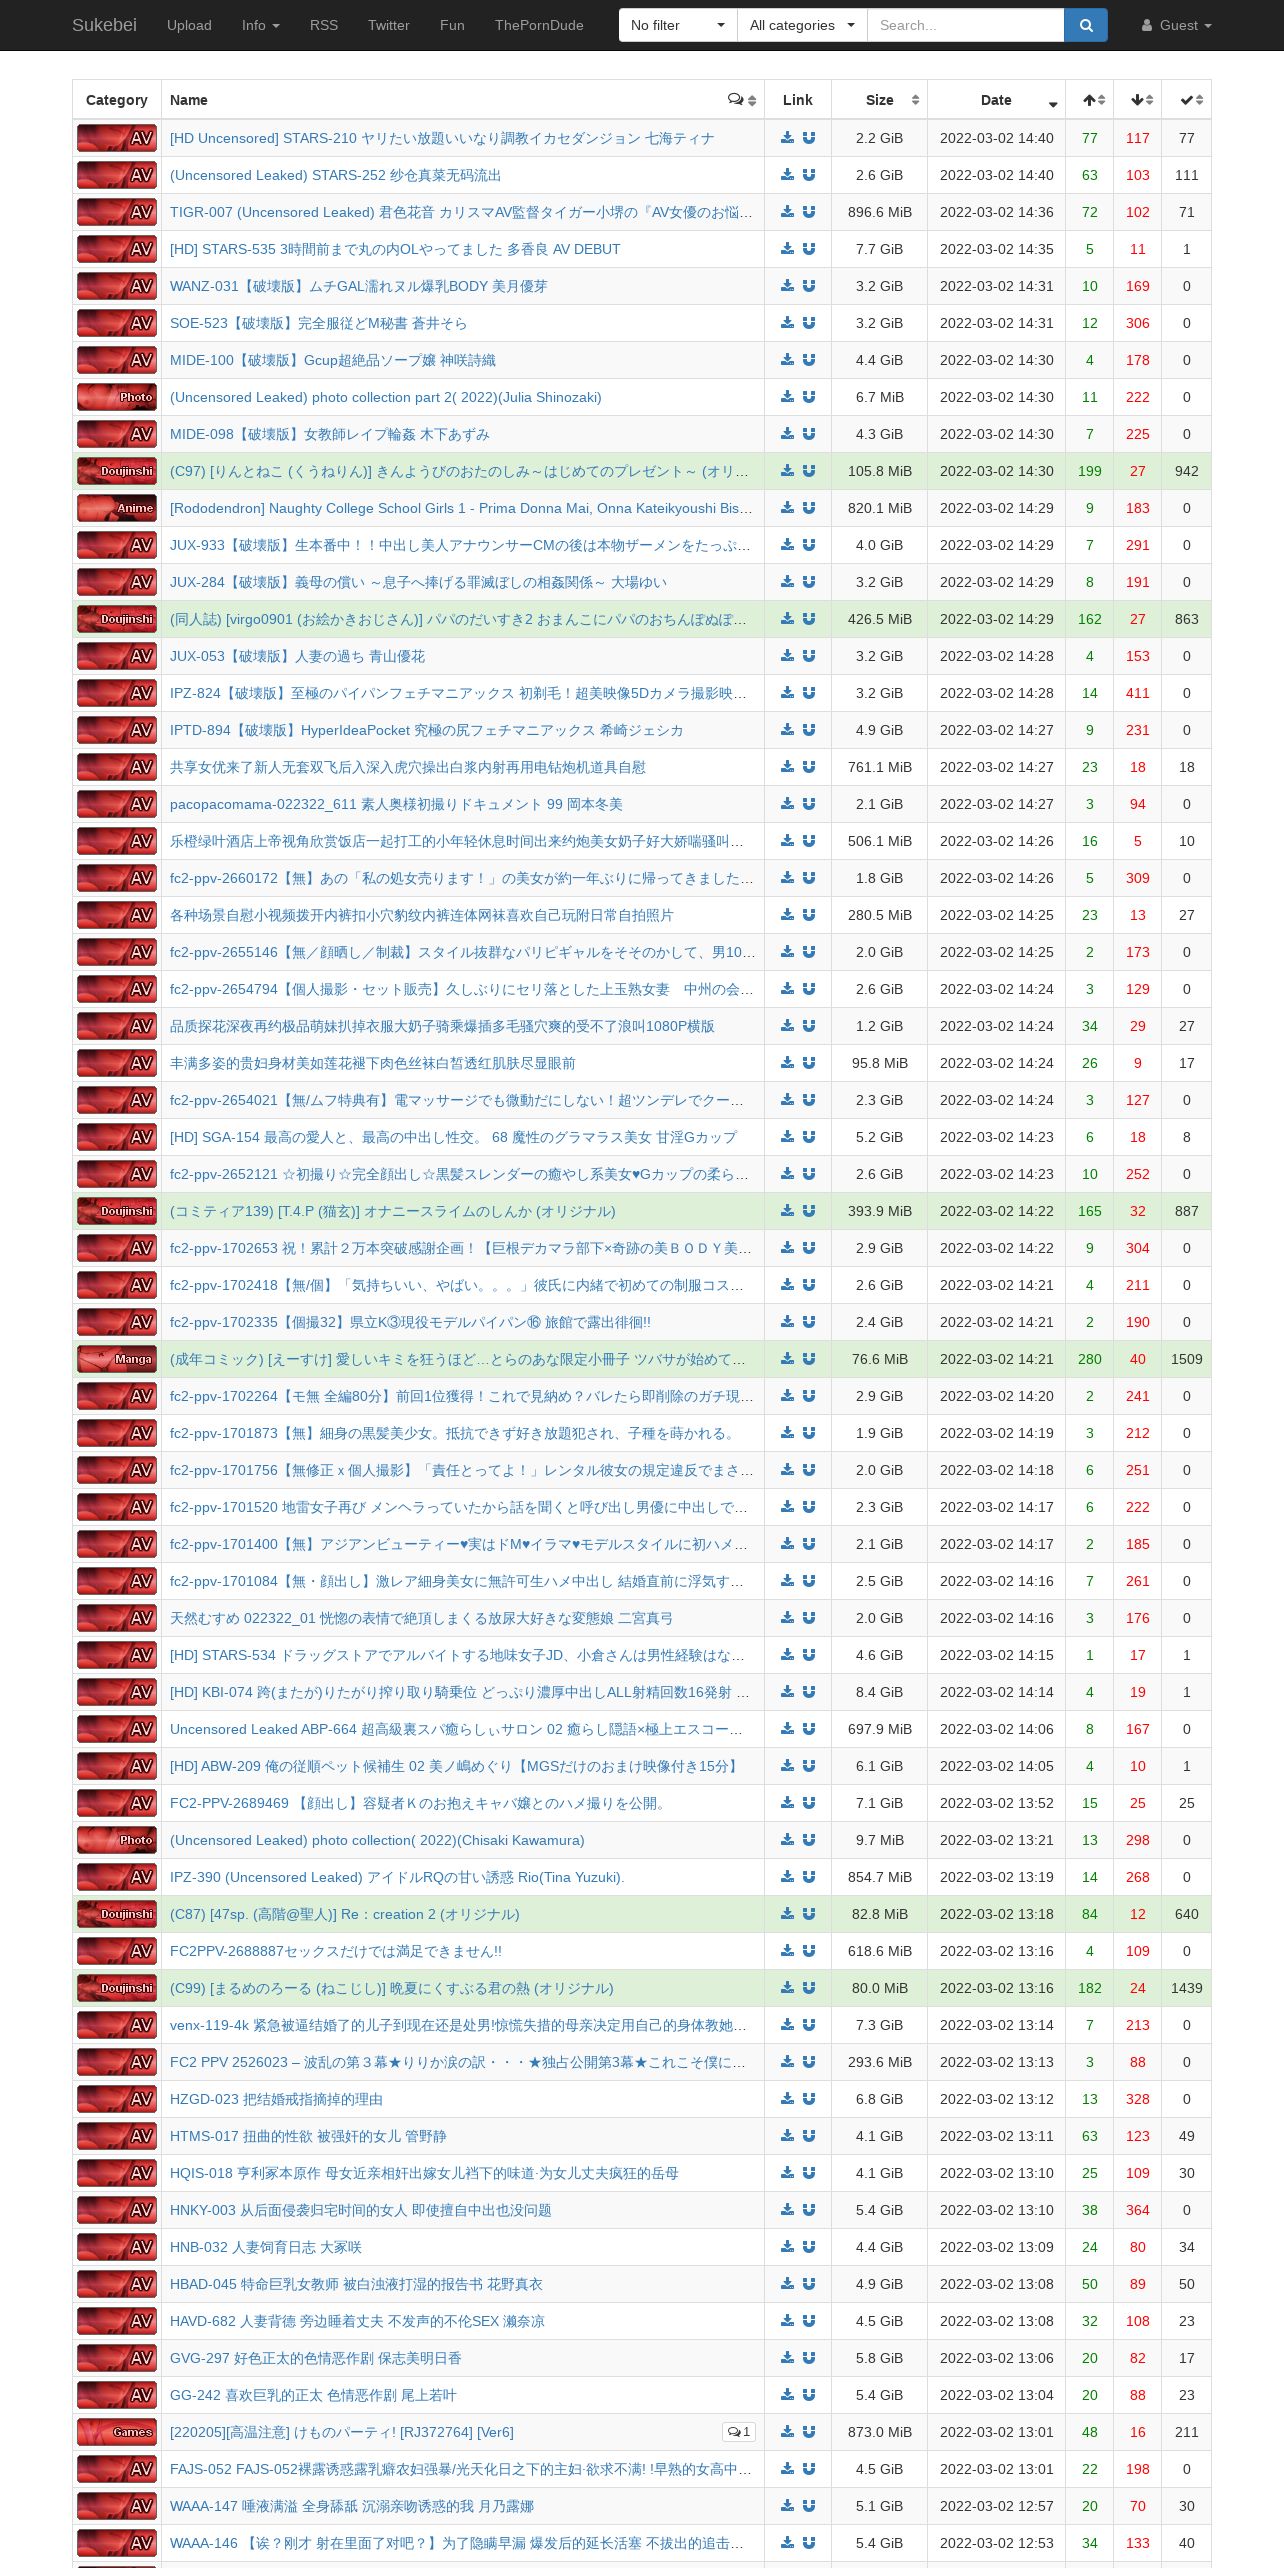The image size is (1284, 2568).
Task: Open magnet link for STARS-210 row
Action: click(x=809, y=138)
